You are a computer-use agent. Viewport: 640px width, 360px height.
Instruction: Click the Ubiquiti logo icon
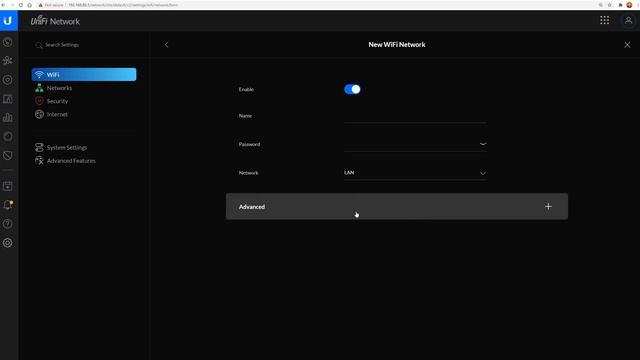pyautogui.click(x=7, y=20)
